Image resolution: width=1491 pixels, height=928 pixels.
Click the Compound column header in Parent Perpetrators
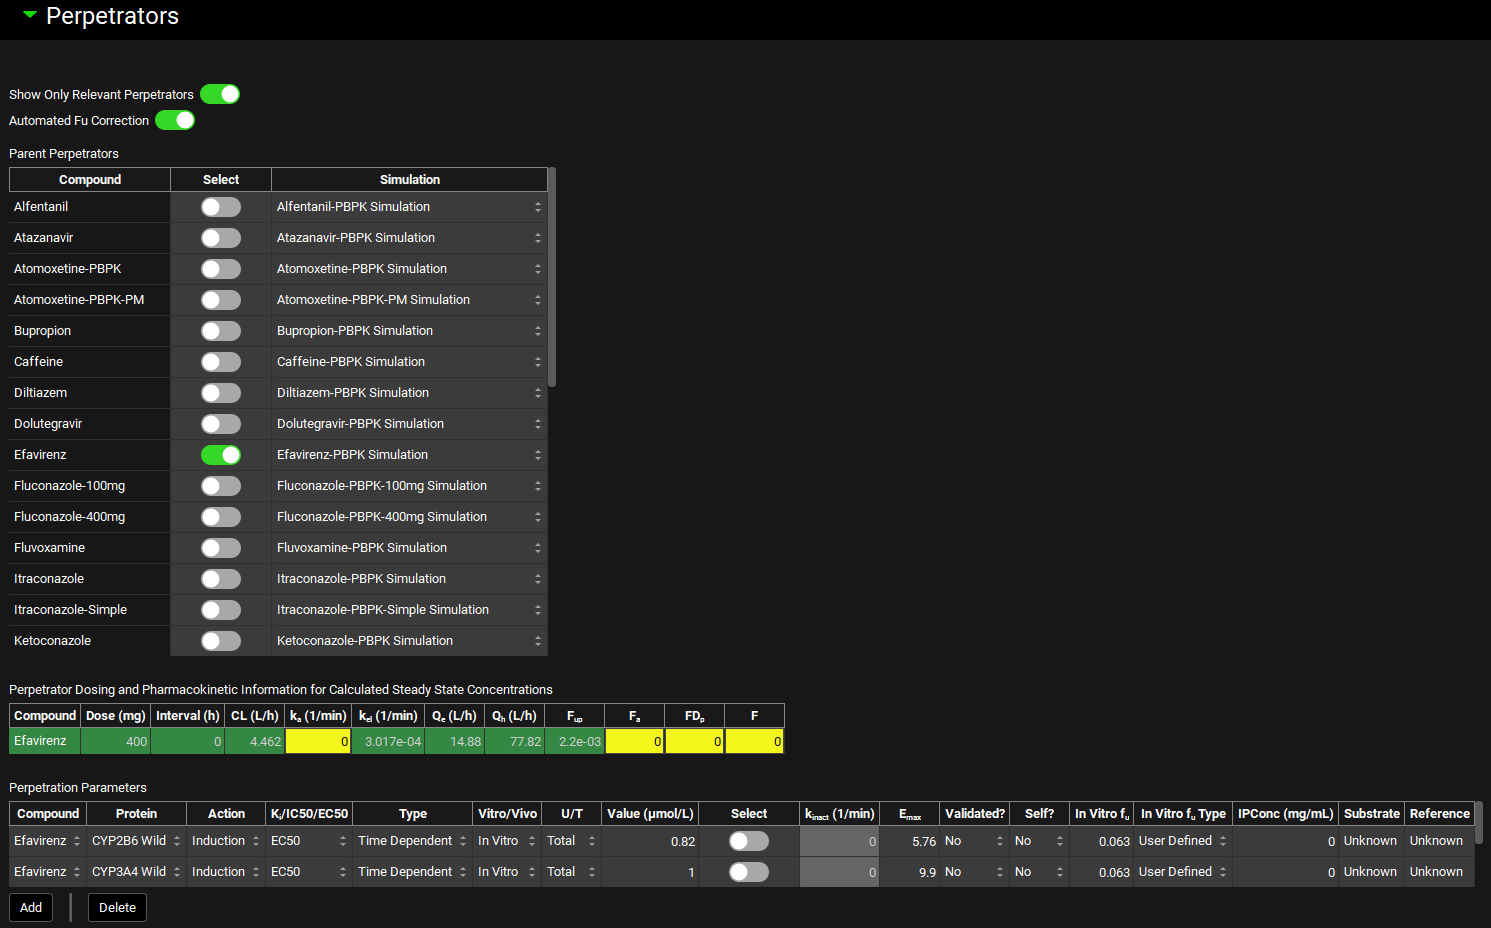90,180
